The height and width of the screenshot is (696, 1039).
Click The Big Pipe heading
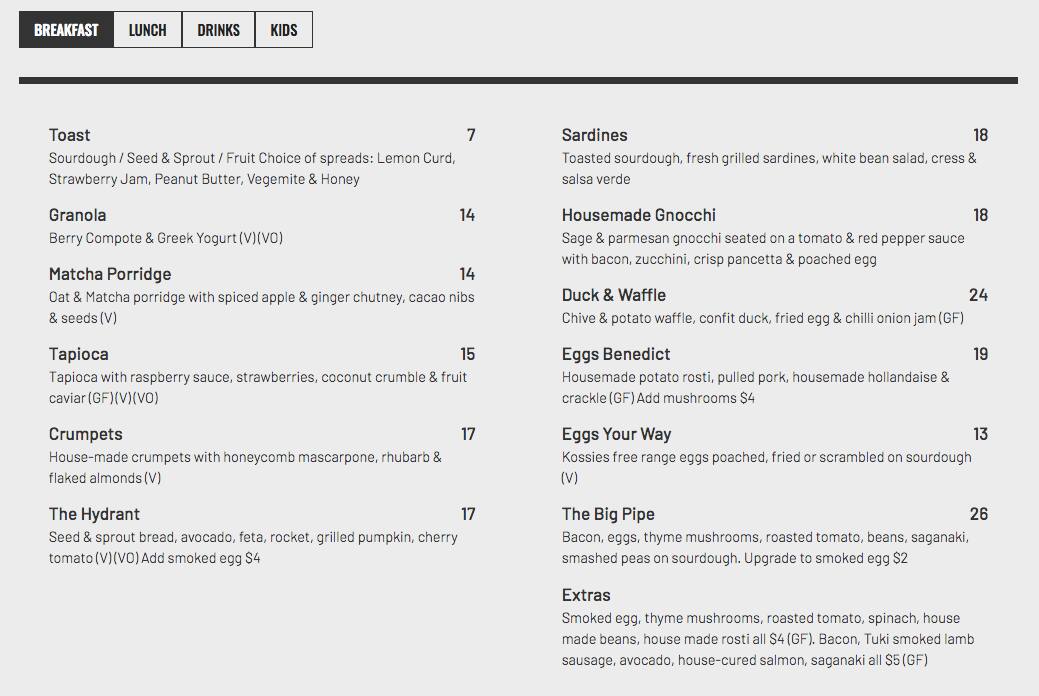[x=608, y=513]
